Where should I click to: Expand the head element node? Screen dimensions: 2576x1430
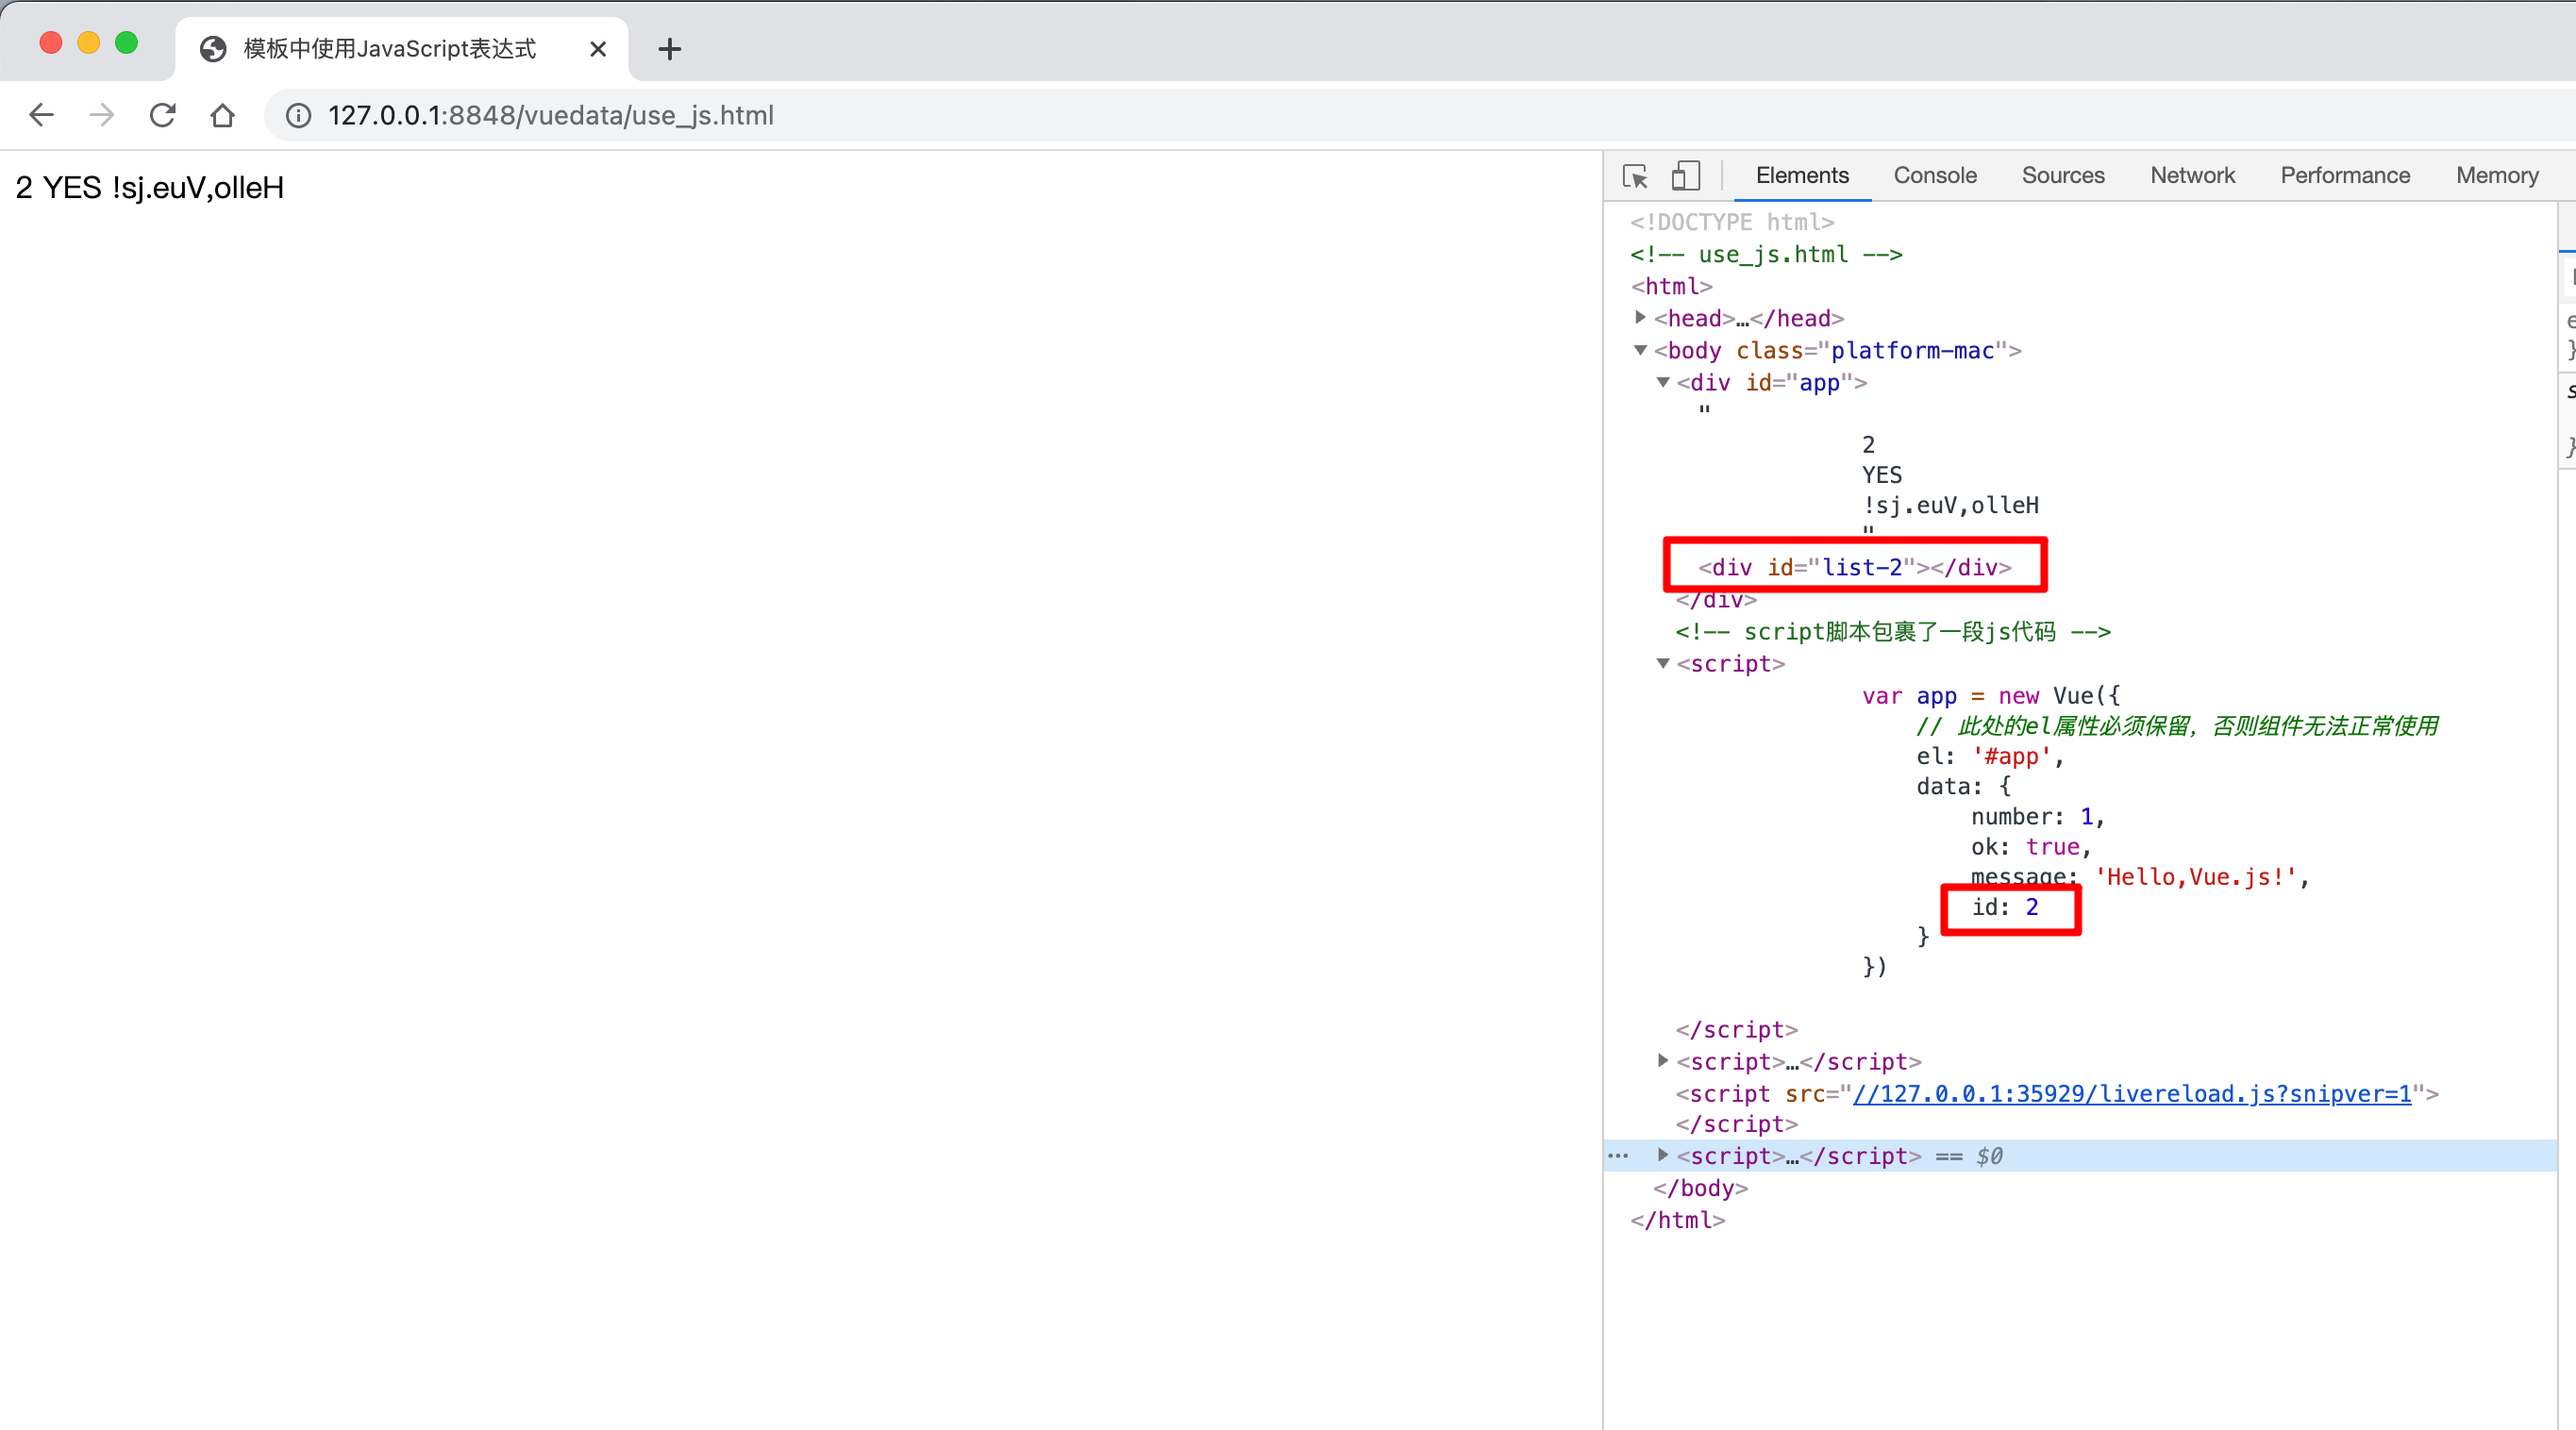tap(1640, 318)
